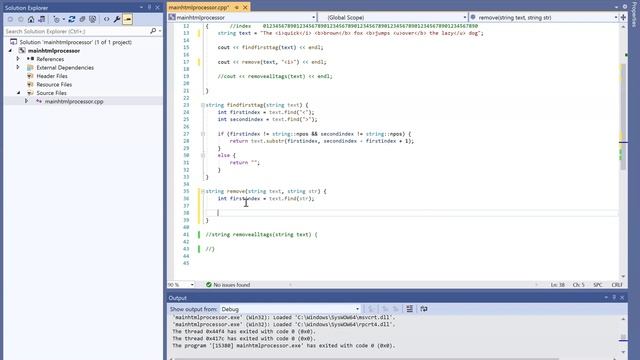Select the Solution 'mainhtmlprocessor' root node
This screenshot has width=640, height=360.
tap(76, 42)
